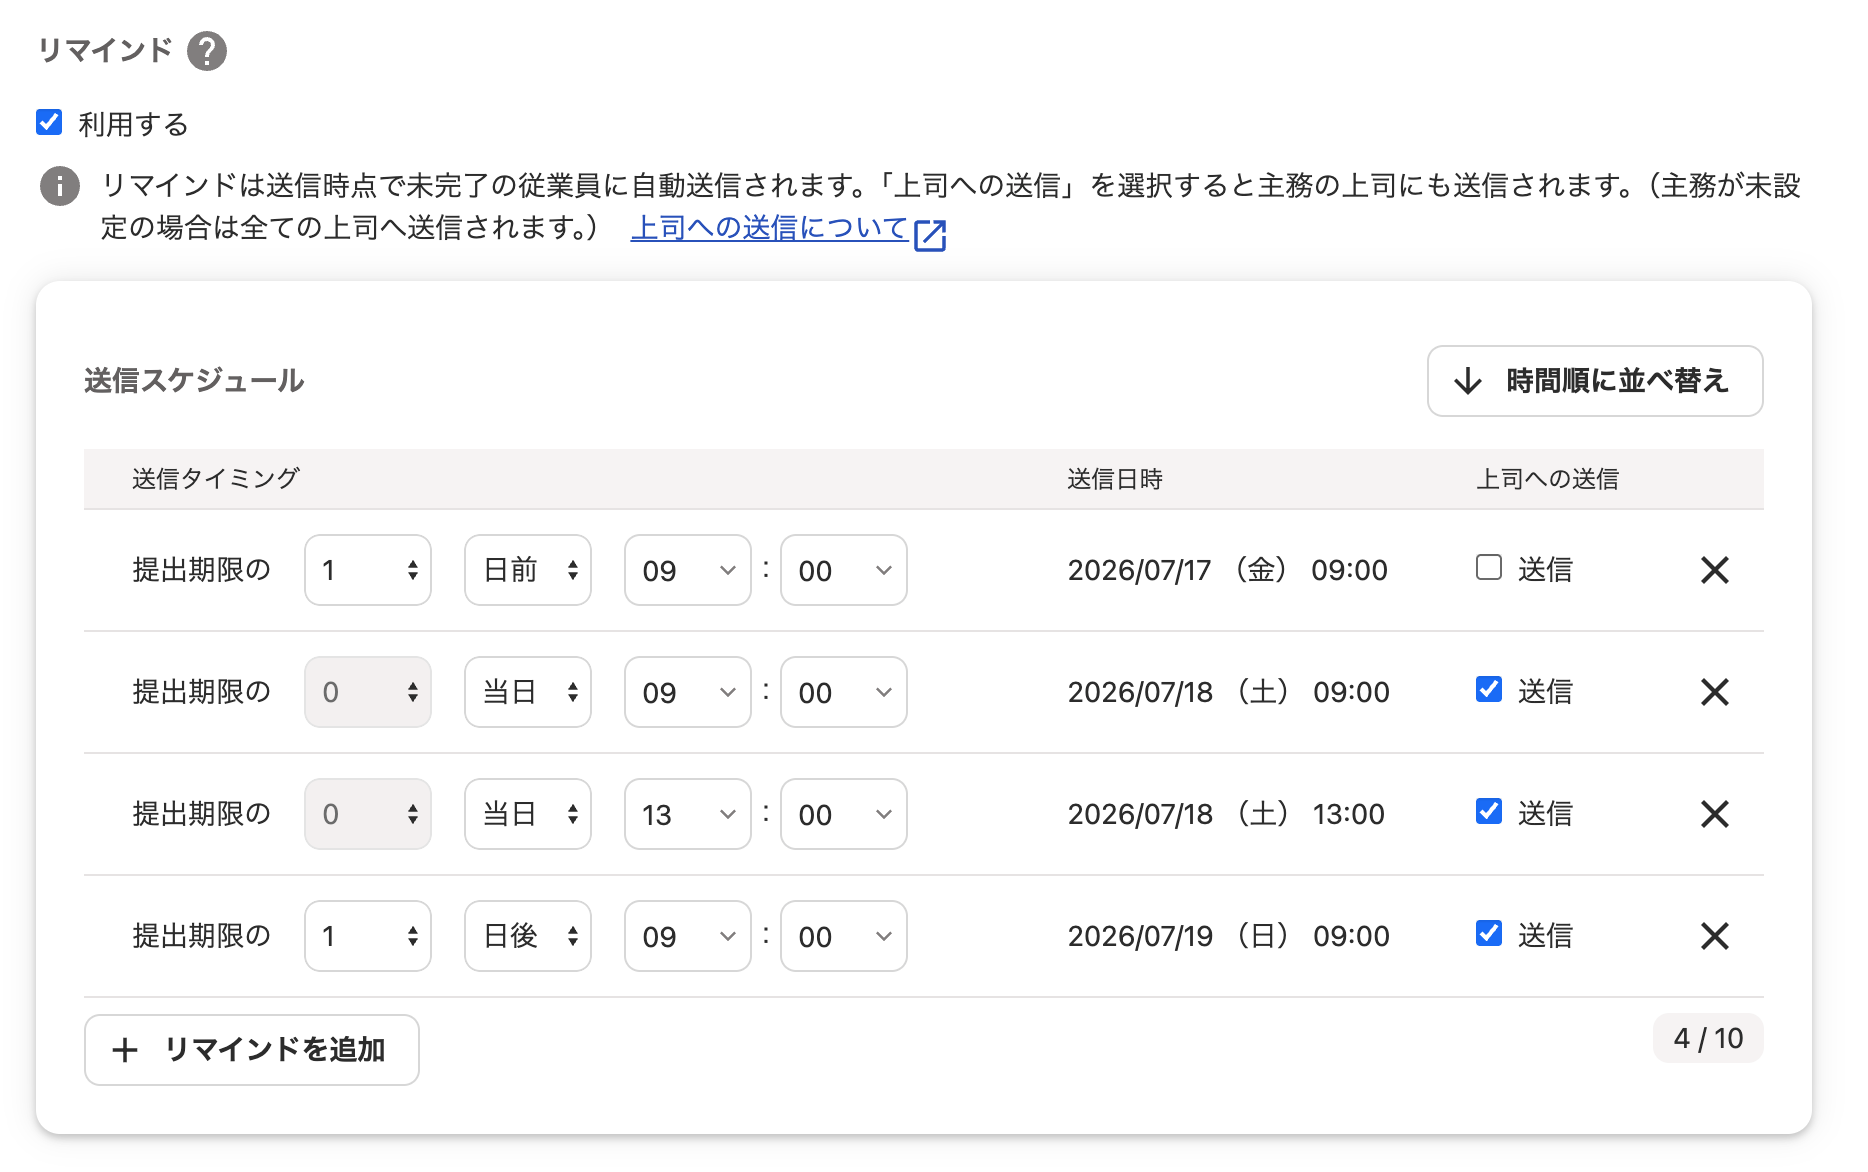This screenshot has height=1172, width=1868.
Task: Click the disabled 0 stepper in the 13:00 row
Action: point(368,814)
